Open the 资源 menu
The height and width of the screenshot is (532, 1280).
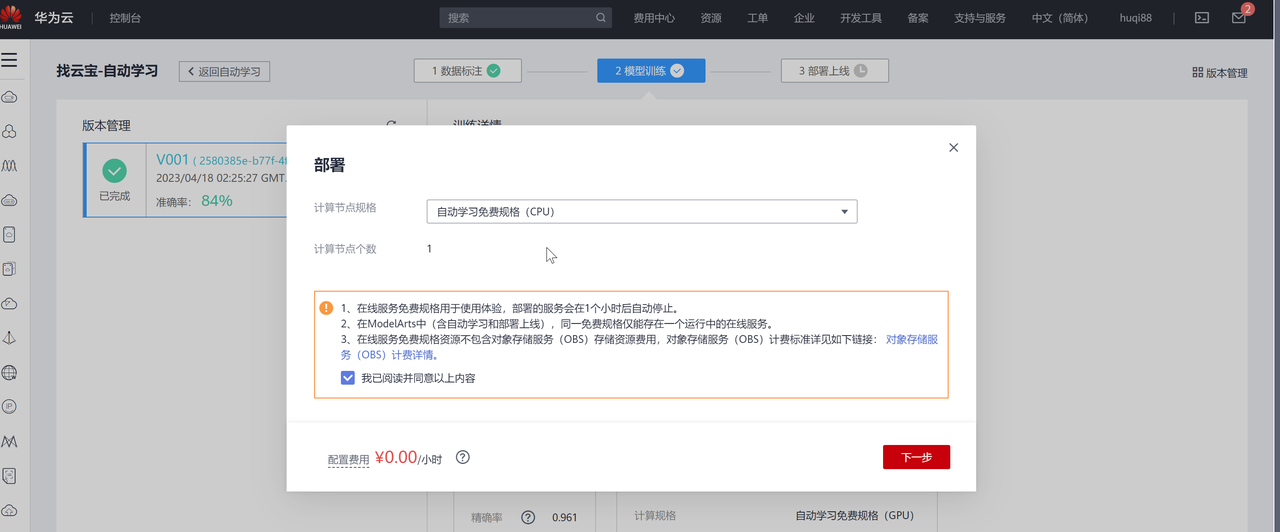711,18
